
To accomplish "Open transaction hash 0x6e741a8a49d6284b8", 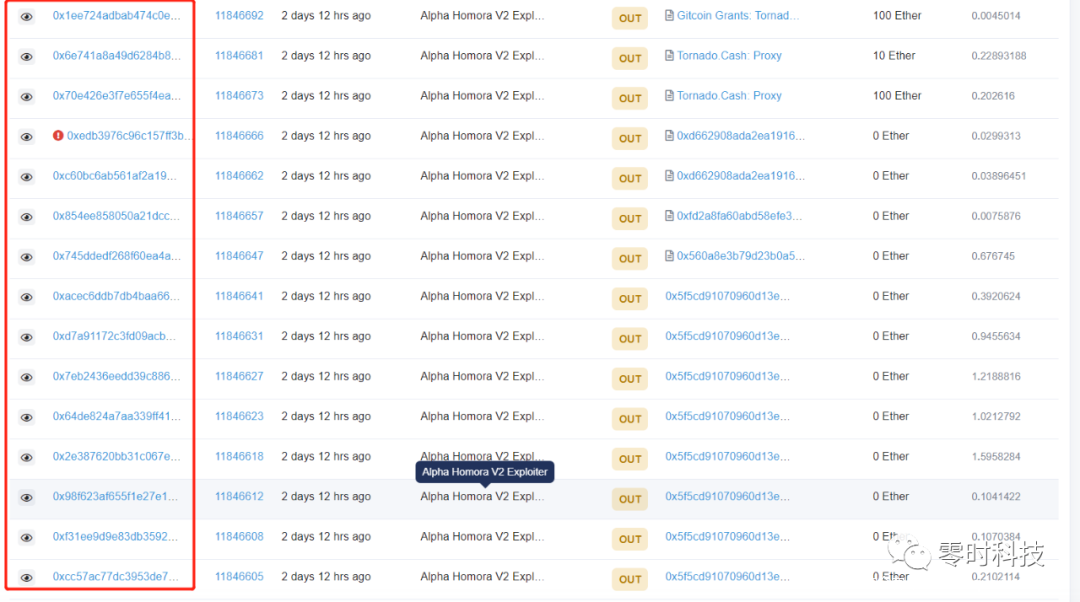I will point(116,55).
